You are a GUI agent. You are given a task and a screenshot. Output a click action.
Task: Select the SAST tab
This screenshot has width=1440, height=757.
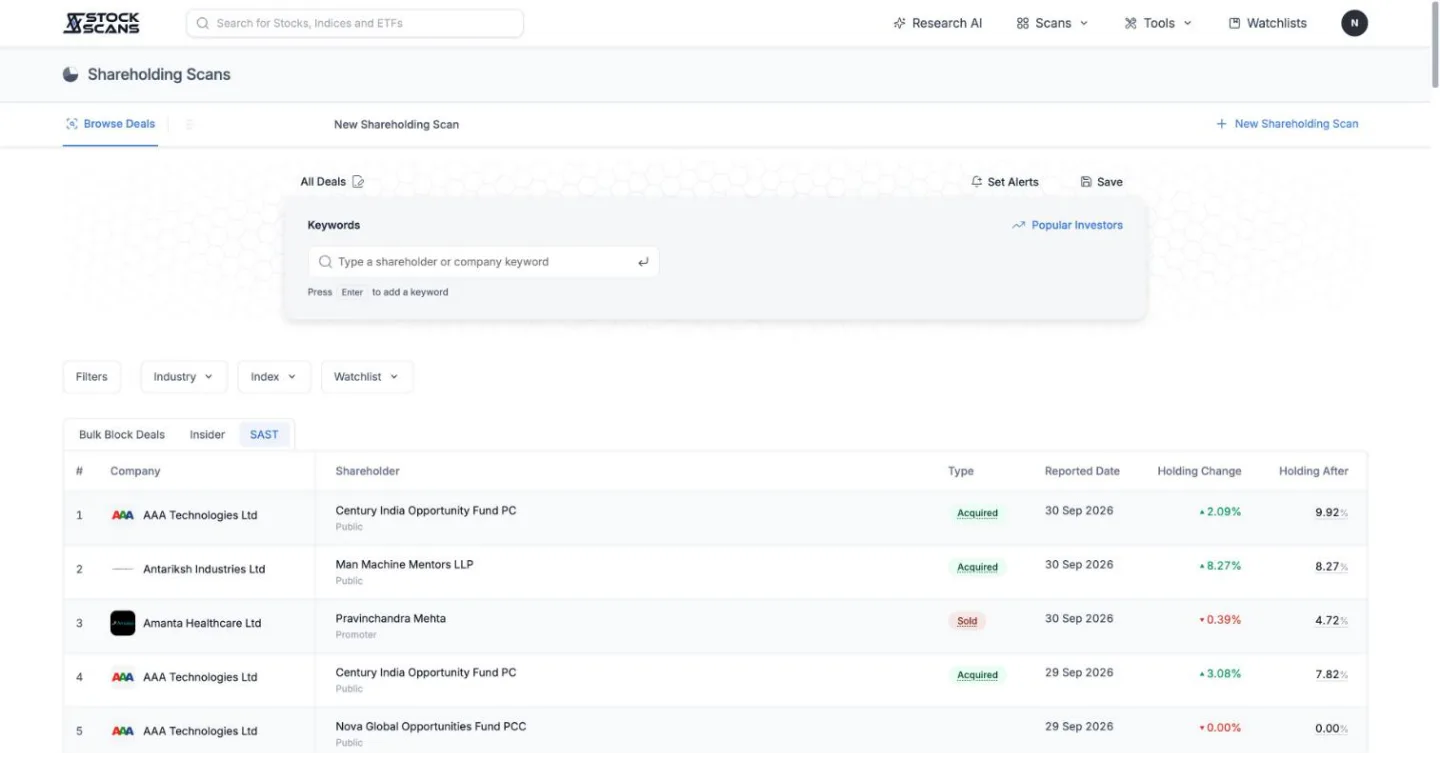click(264, 435)
